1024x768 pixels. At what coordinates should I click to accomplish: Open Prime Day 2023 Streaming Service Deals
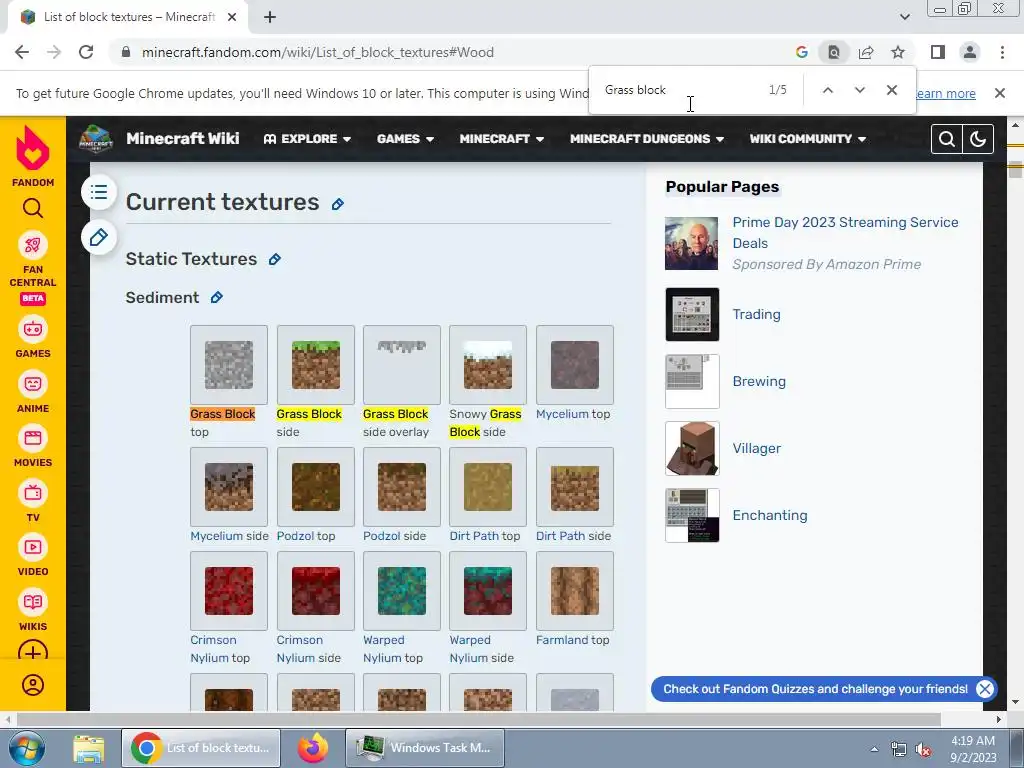[x=845, y=232]
